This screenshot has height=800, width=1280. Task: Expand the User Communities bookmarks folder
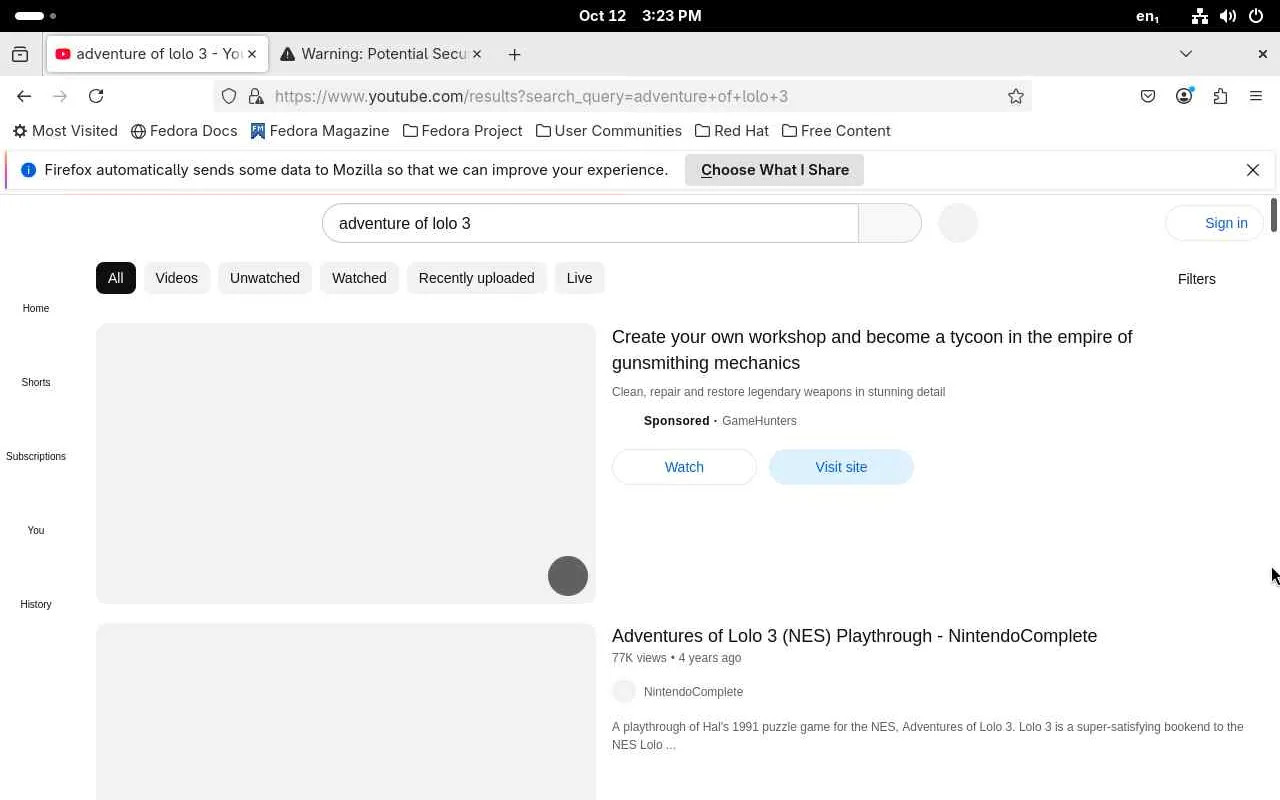tap(608, 131)
